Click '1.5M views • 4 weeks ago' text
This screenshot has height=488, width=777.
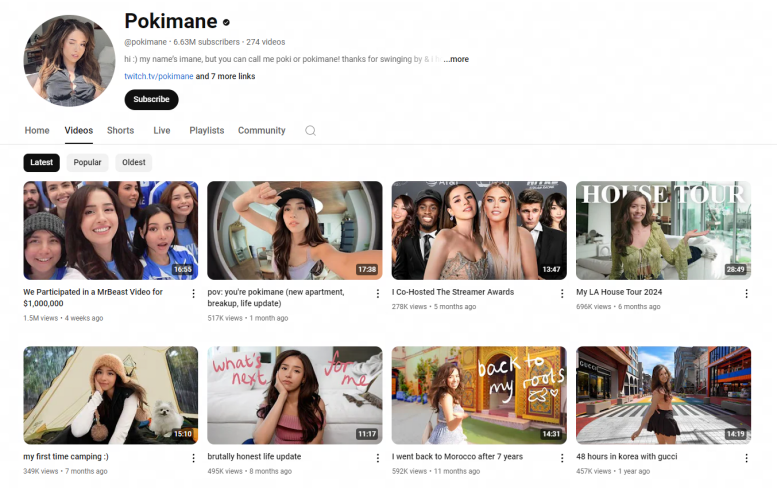(63, 318)
